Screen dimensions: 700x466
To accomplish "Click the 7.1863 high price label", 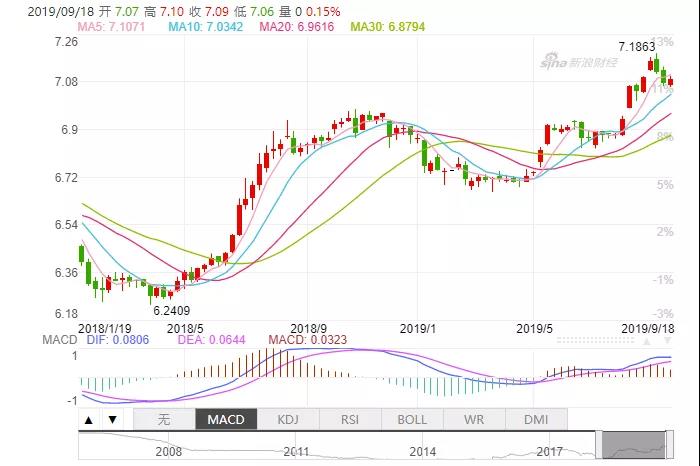I will pos(636,47).
